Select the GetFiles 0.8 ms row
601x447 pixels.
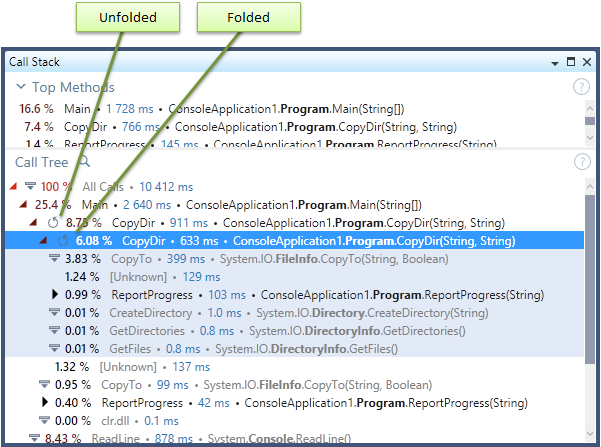(294, 349)
